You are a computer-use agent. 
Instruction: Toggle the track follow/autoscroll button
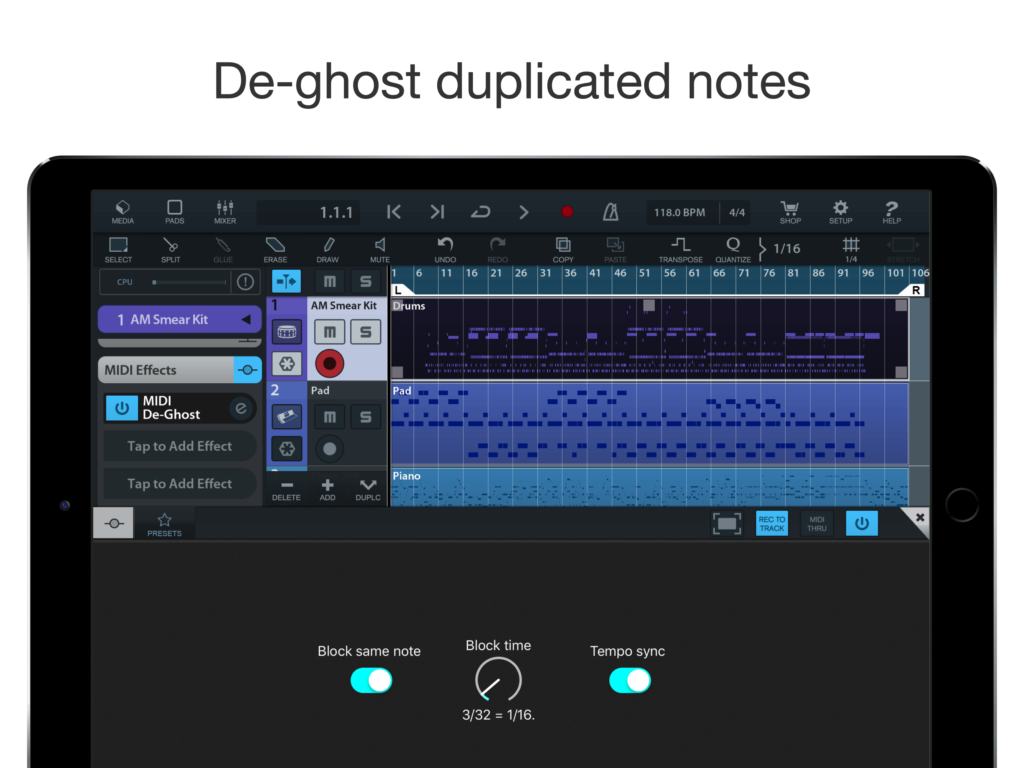tap(286, 281)
